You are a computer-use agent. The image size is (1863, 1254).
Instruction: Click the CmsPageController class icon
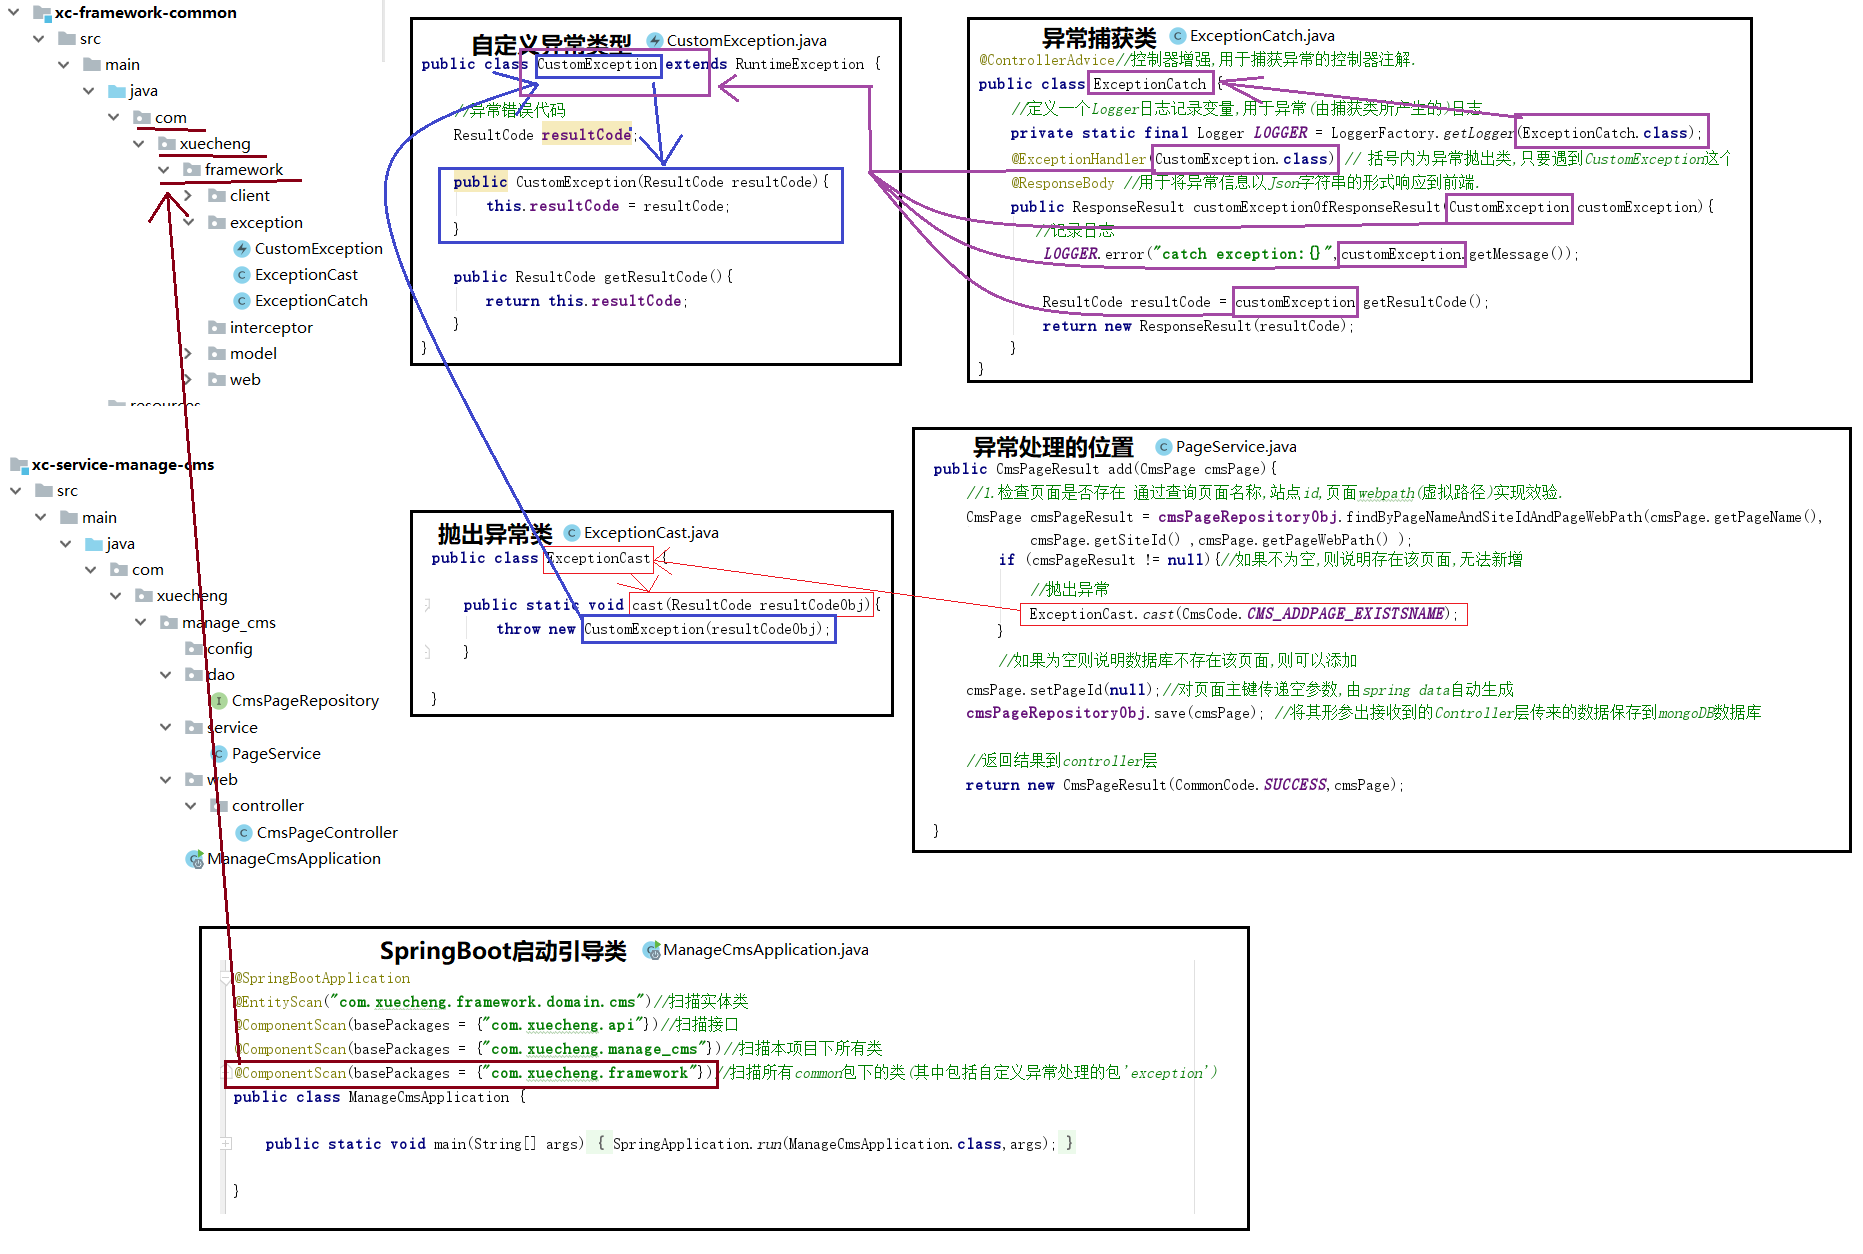[243, 832]
